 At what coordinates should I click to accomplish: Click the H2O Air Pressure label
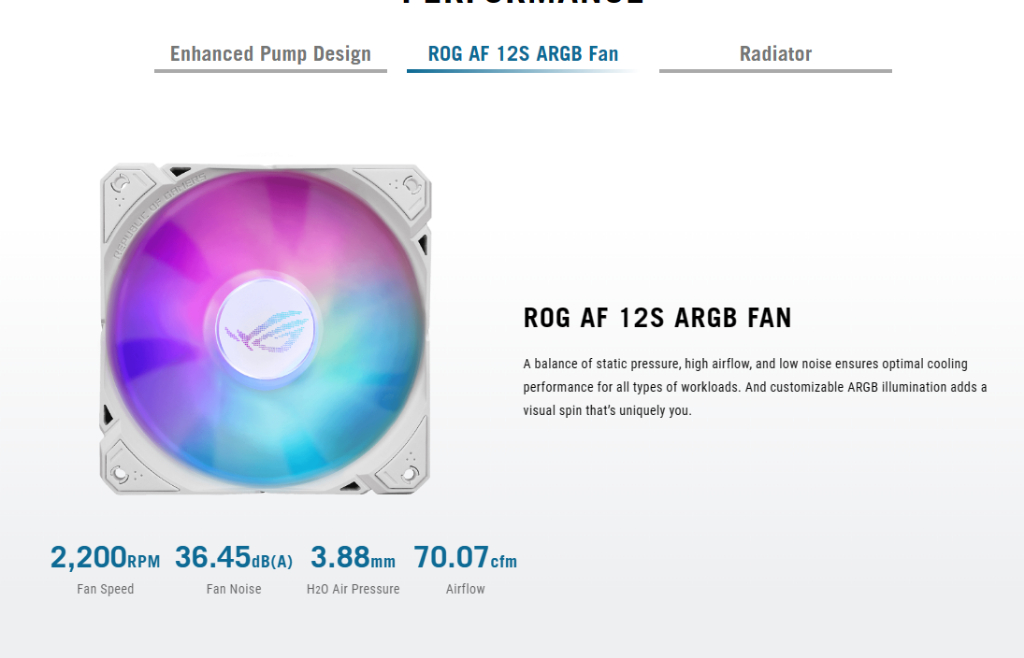pos(353,589)
